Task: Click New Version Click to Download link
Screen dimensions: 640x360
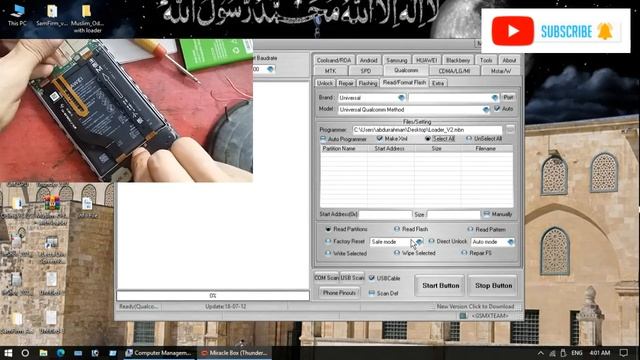Action: [x=475, y=306]
